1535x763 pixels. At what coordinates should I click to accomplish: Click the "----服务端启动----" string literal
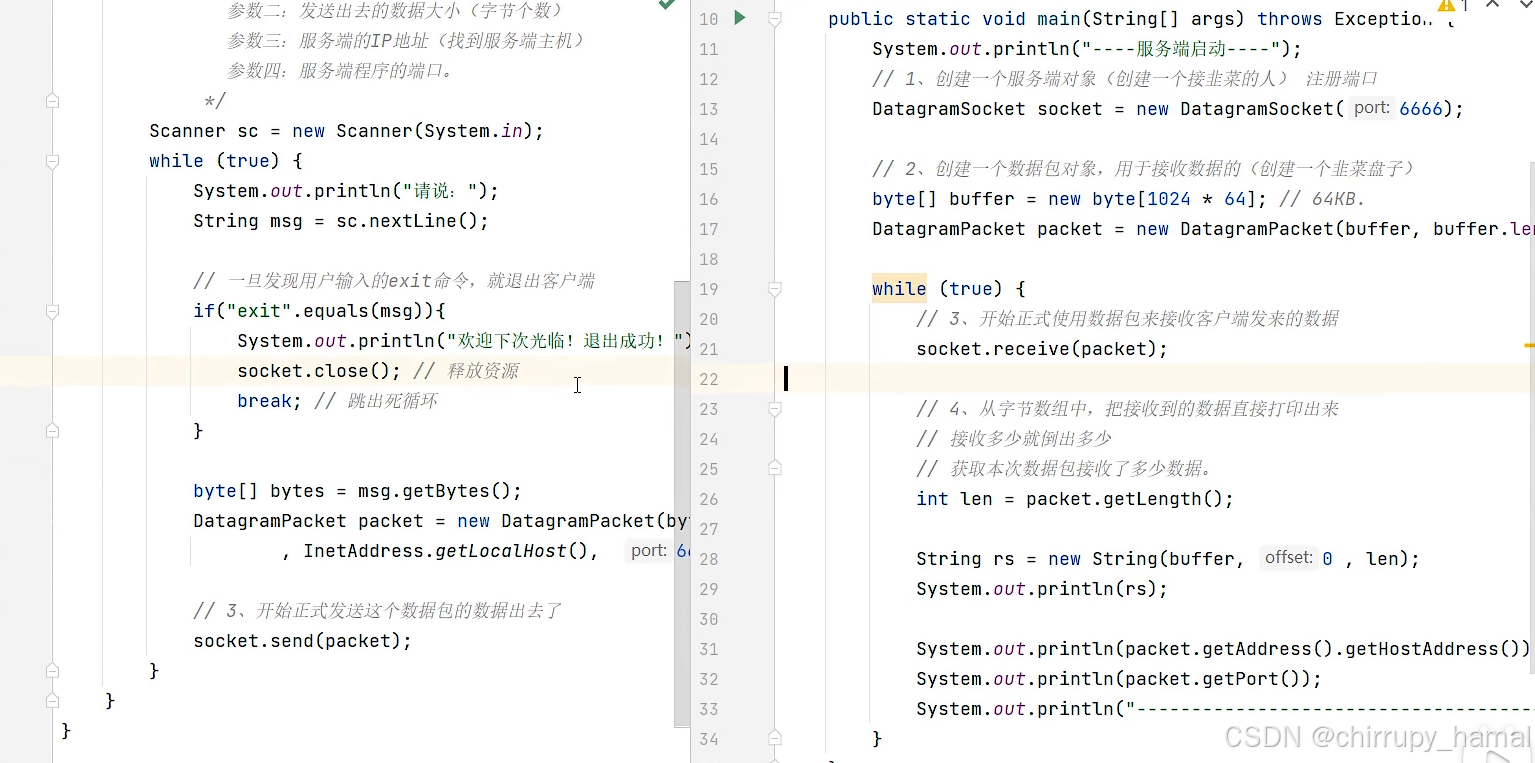point(1179,49)
